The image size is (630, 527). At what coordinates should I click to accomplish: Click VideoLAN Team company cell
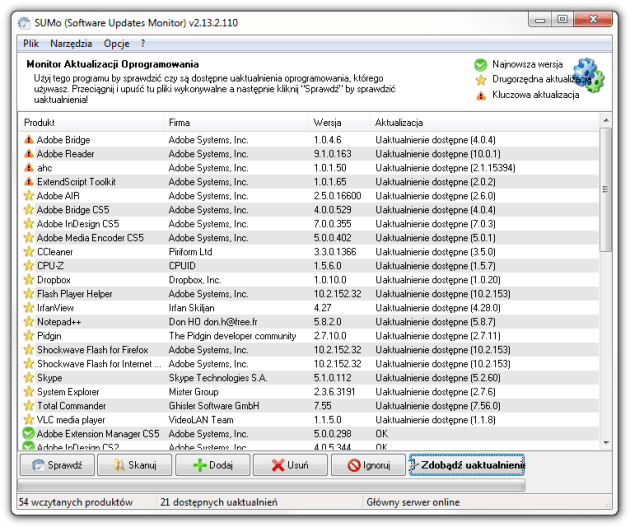(201, 420)
